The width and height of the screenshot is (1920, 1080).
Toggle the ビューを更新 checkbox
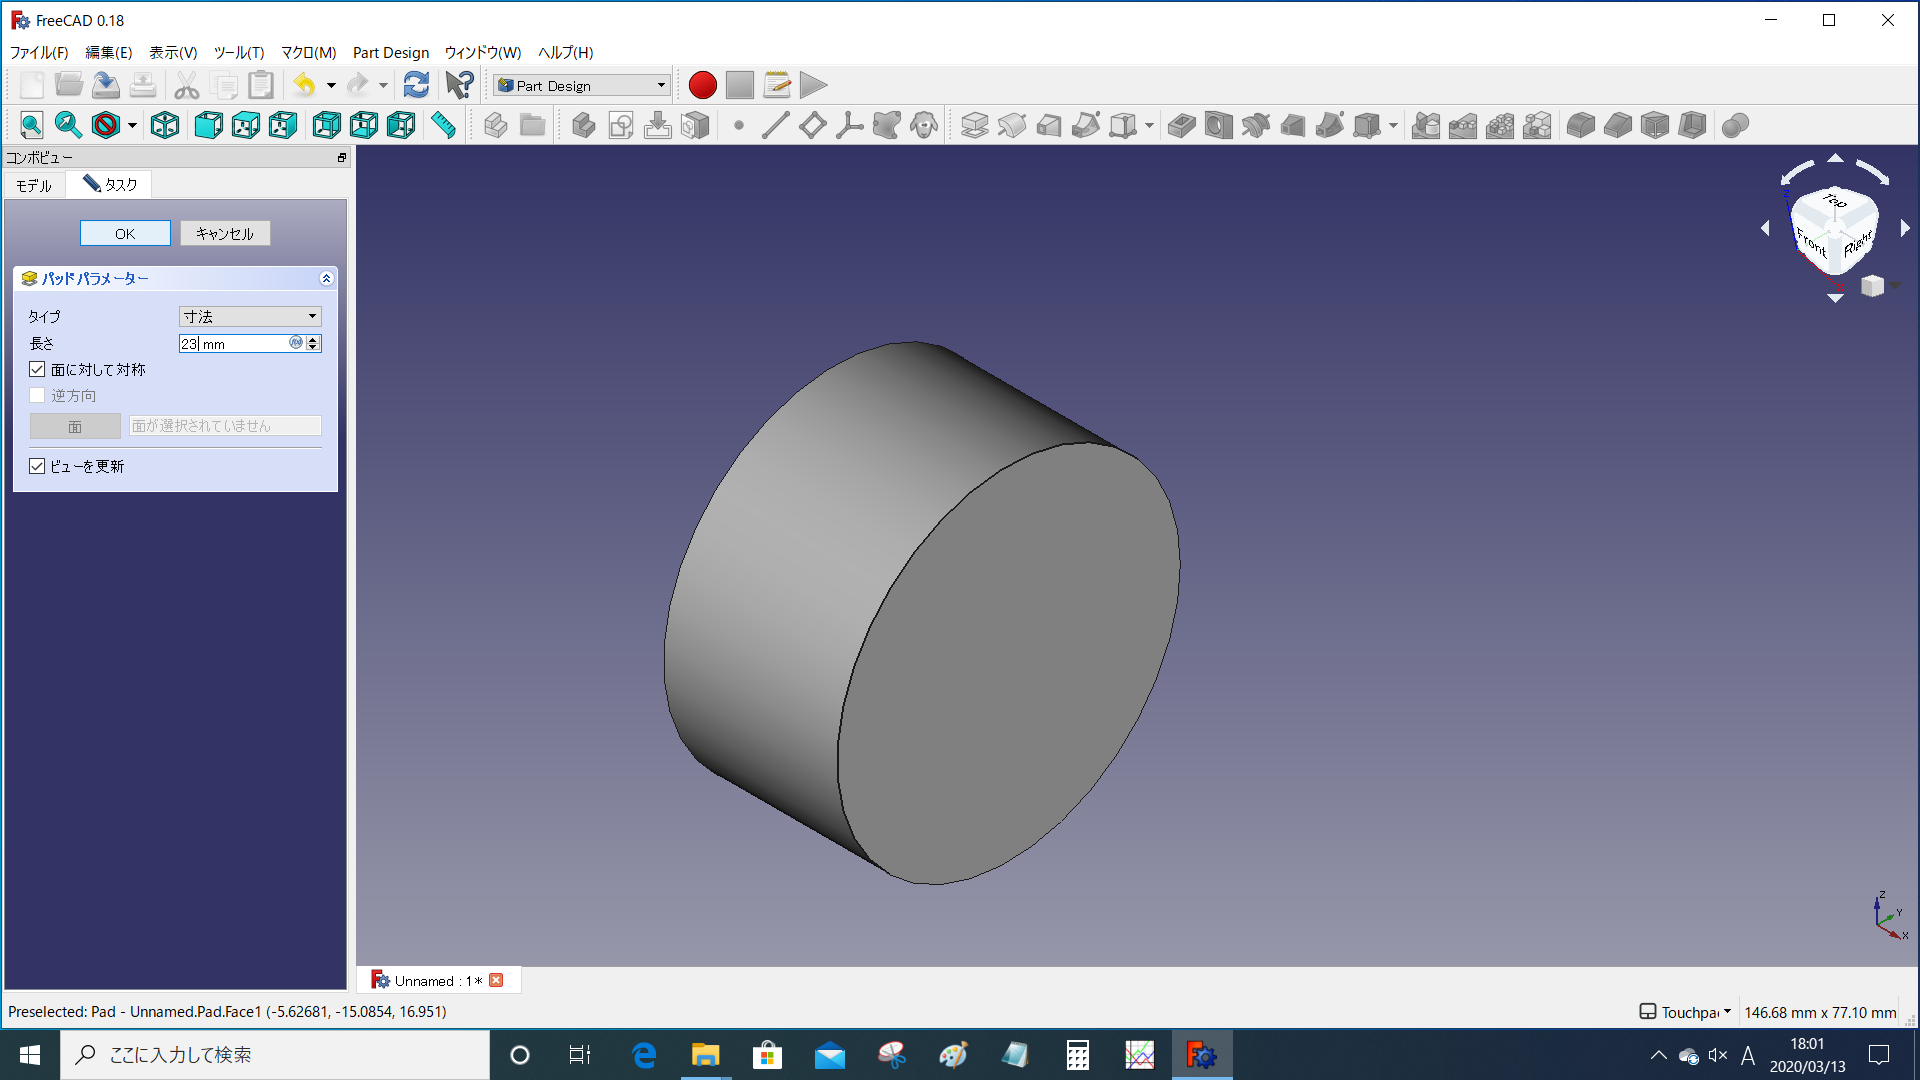(37, 466)
